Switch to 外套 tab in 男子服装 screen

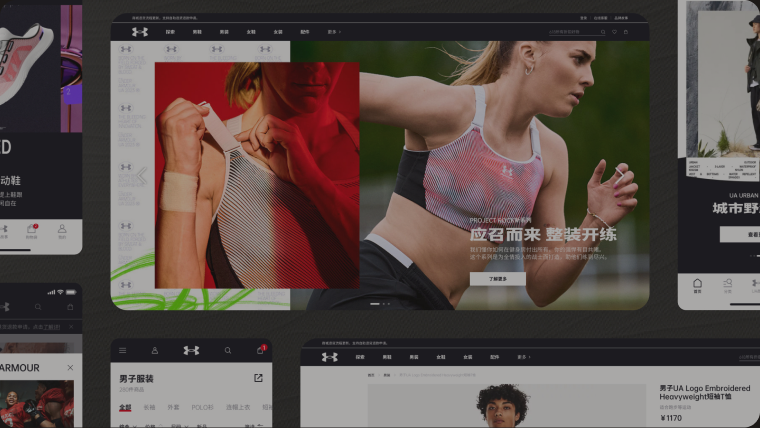[x=174, y=408]
